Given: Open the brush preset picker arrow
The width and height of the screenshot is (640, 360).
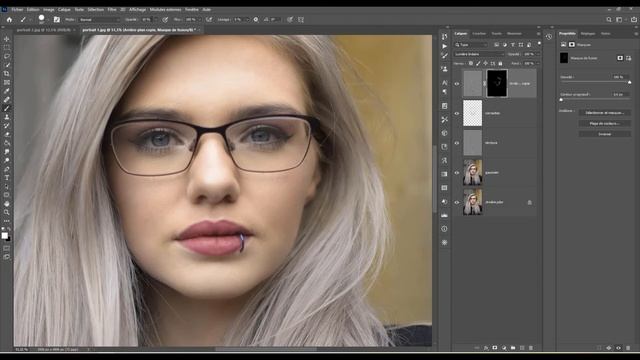Looking at the screenshot, I should pyautogui.click(x=48, y=20).
